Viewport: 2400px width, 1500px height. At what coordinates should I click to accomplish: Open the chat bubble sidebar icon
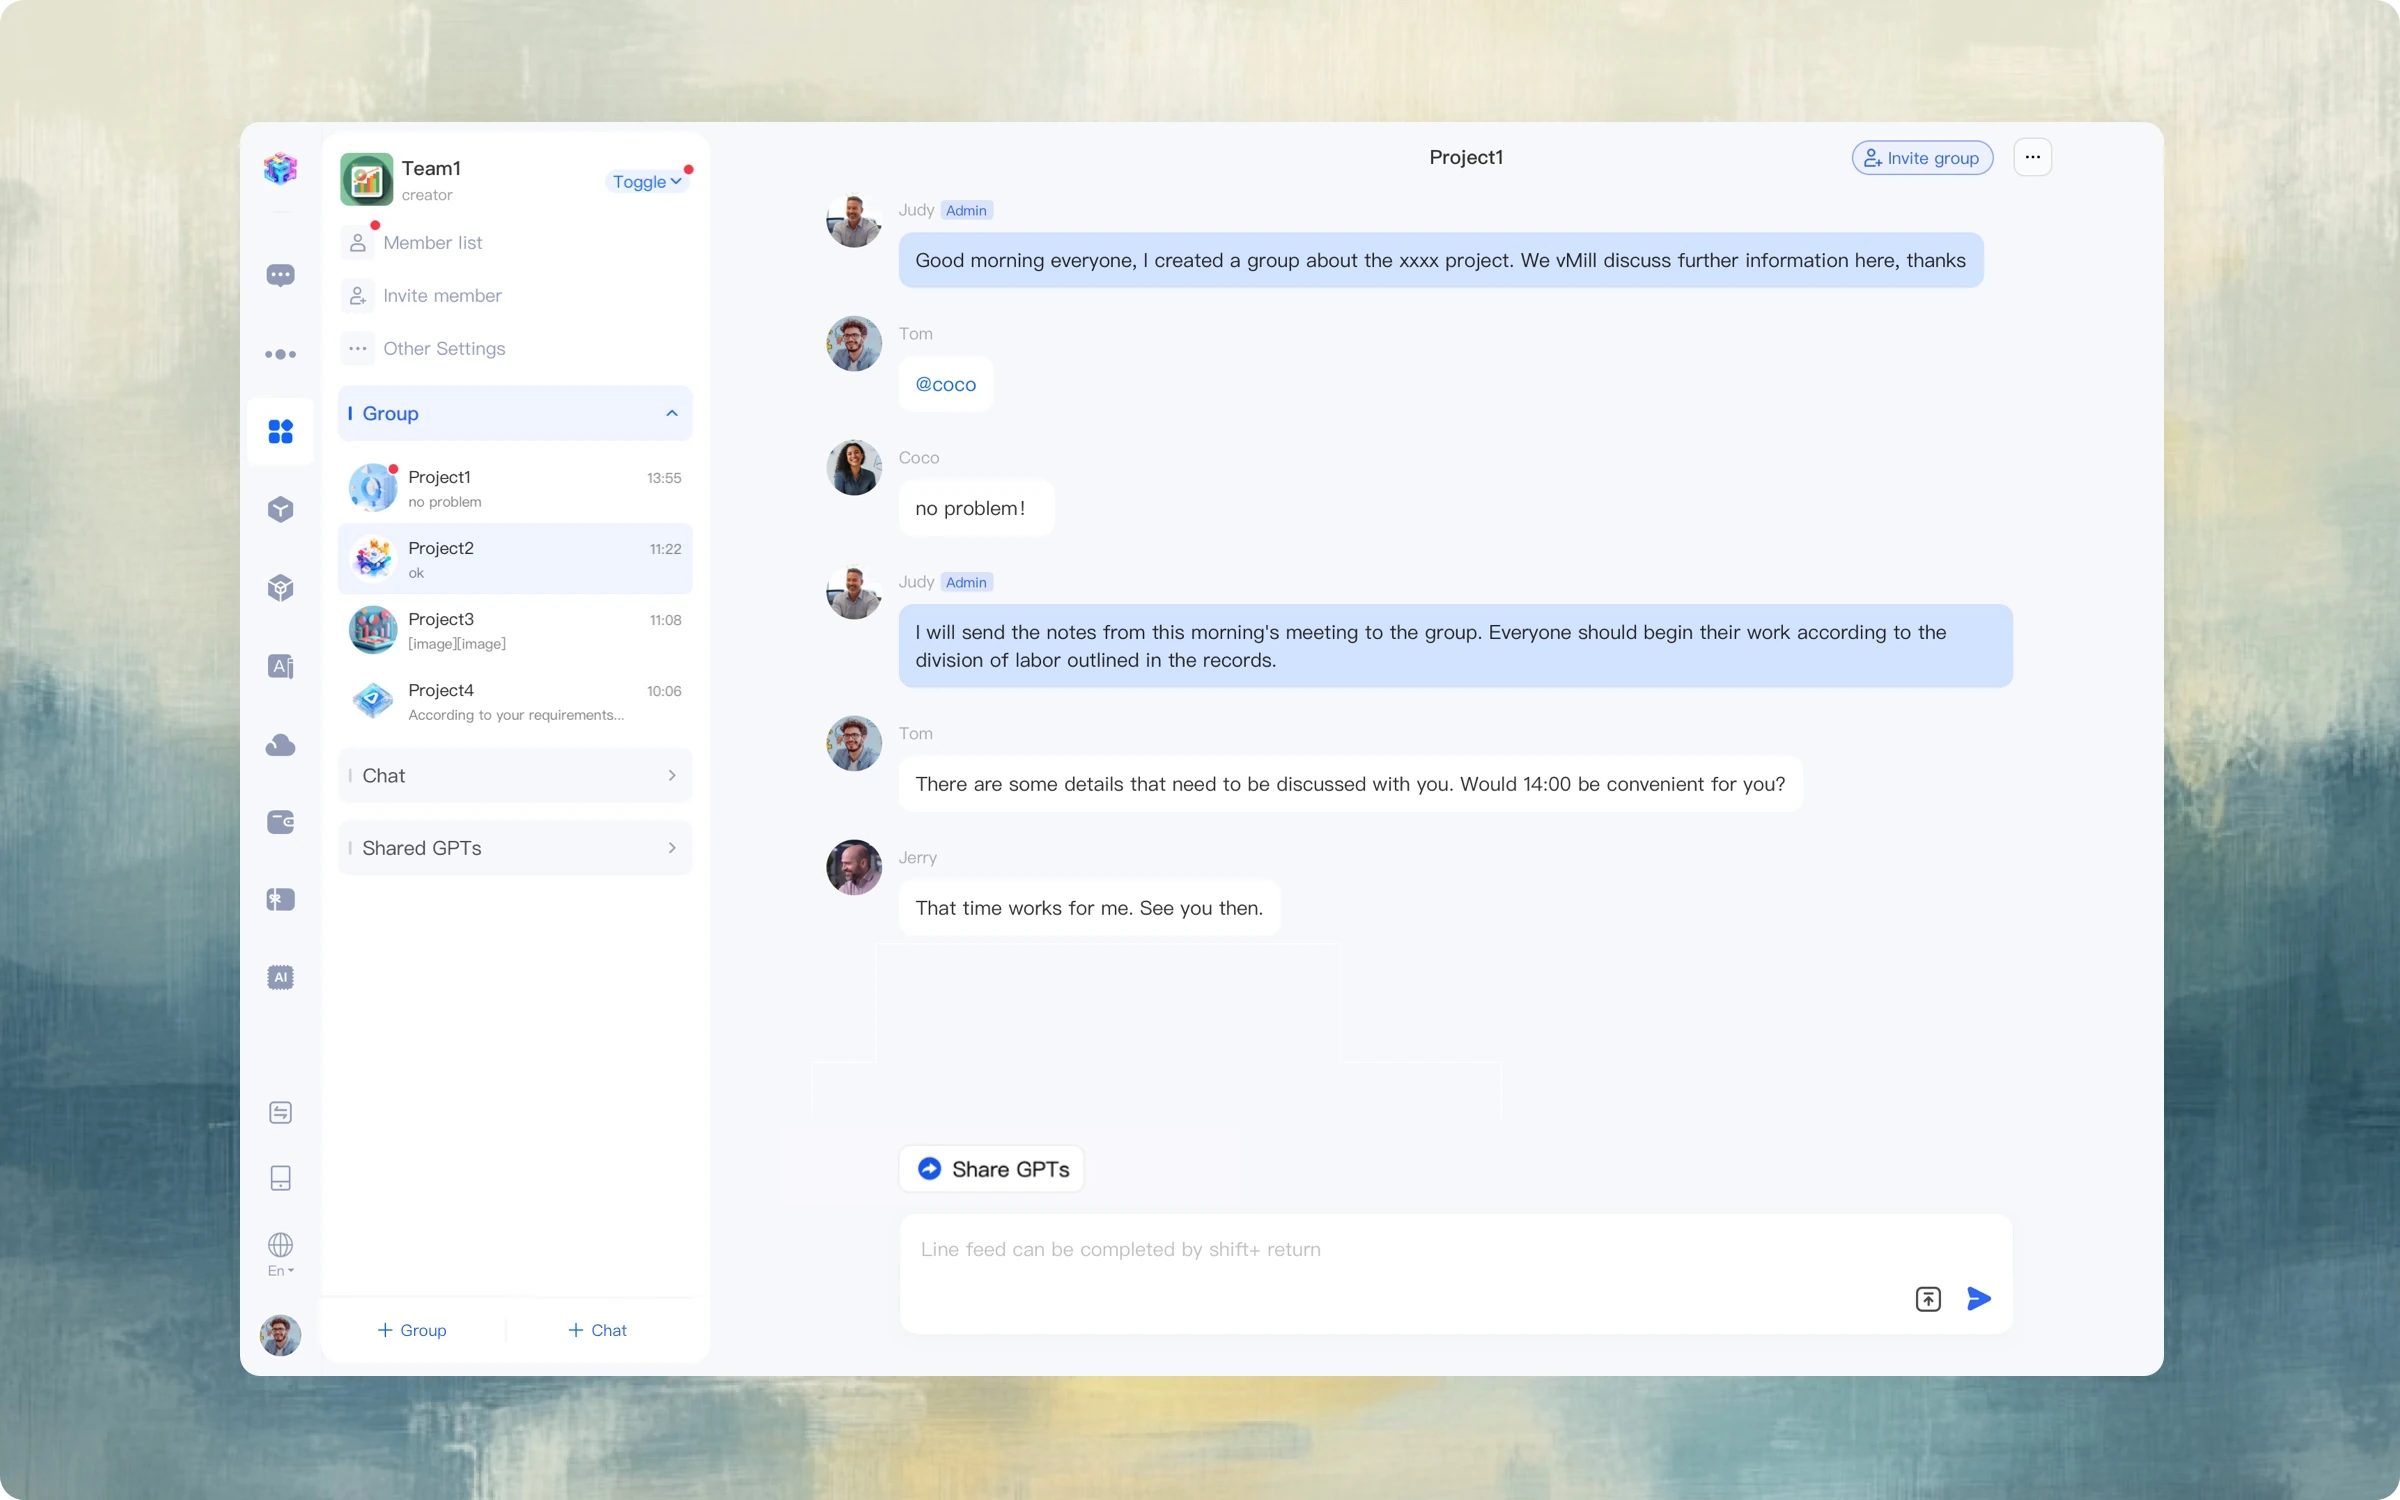(280, 275)
